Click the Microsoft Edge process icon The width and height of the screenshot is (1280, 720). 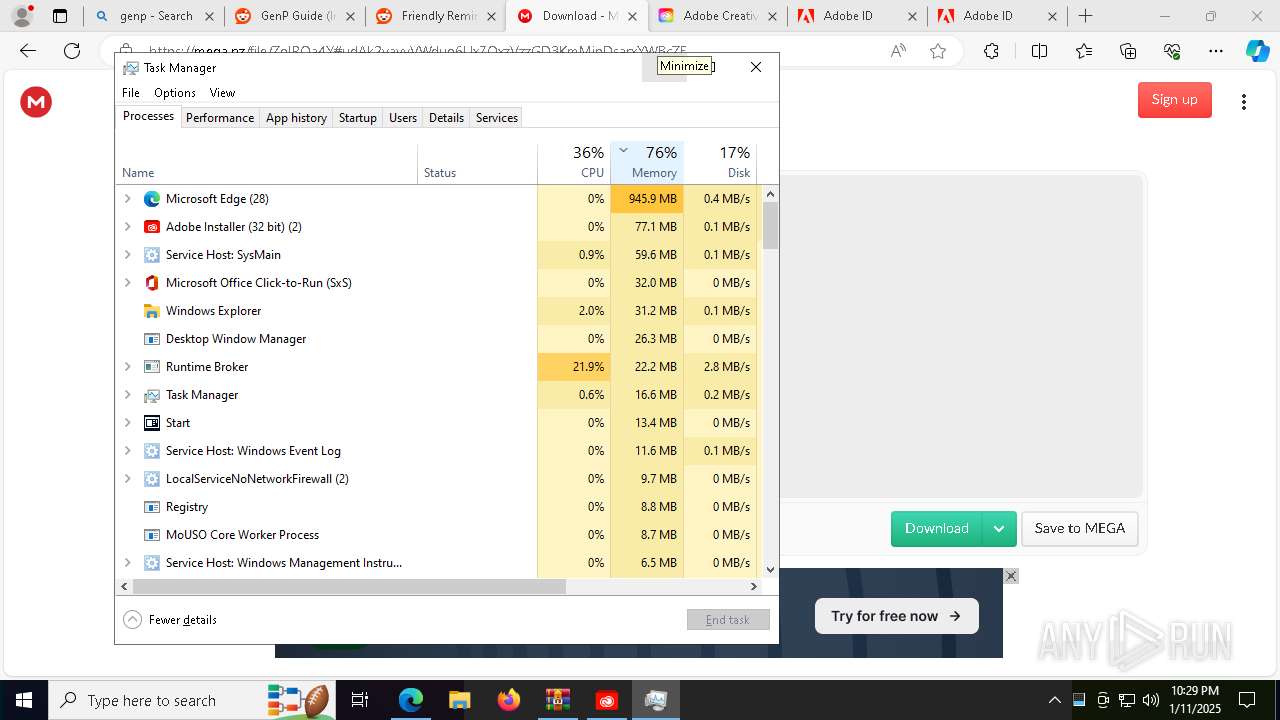coord(152,199)
